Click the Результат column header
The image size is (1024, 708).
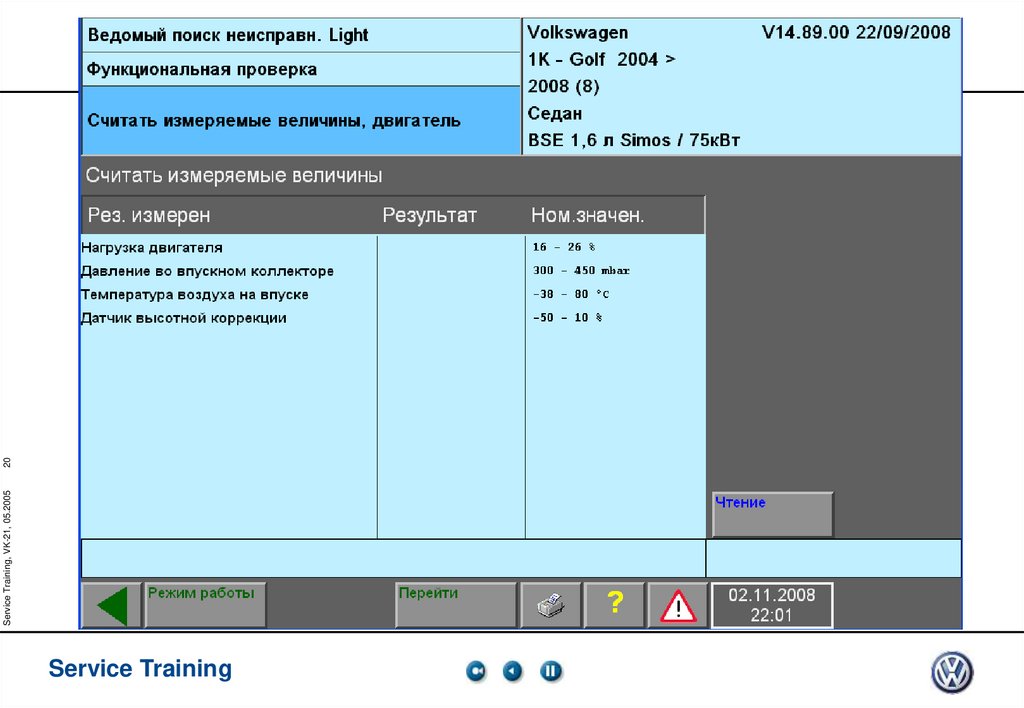tap(429, 215)
